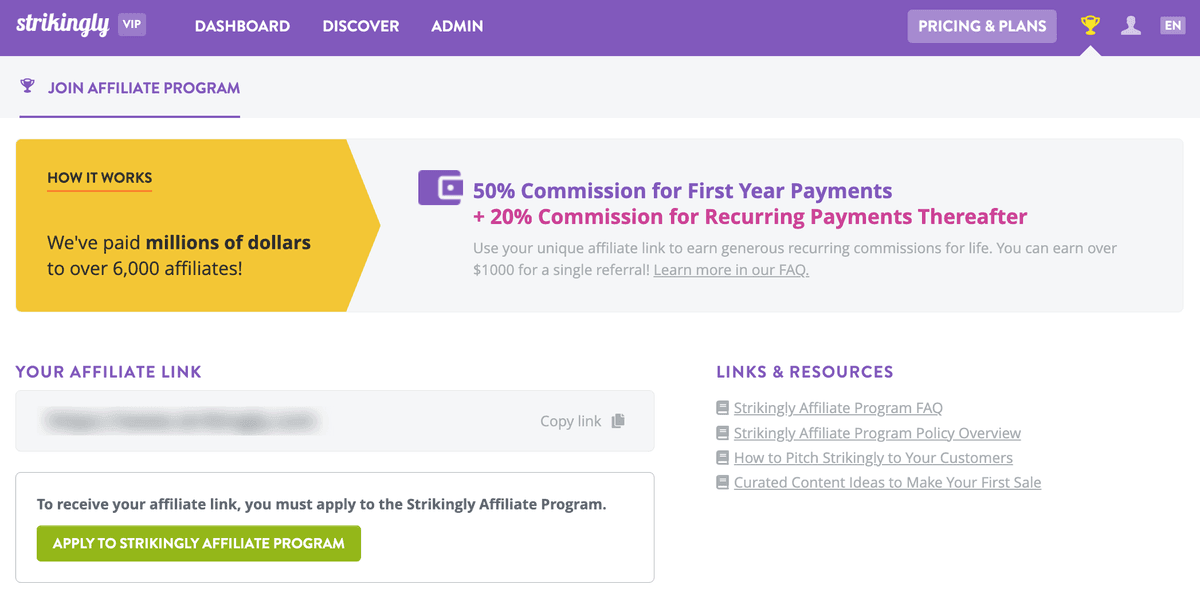Click the purple wallet icon
The height and width of the screenshot is (597, 1200).
click(440, 188)
